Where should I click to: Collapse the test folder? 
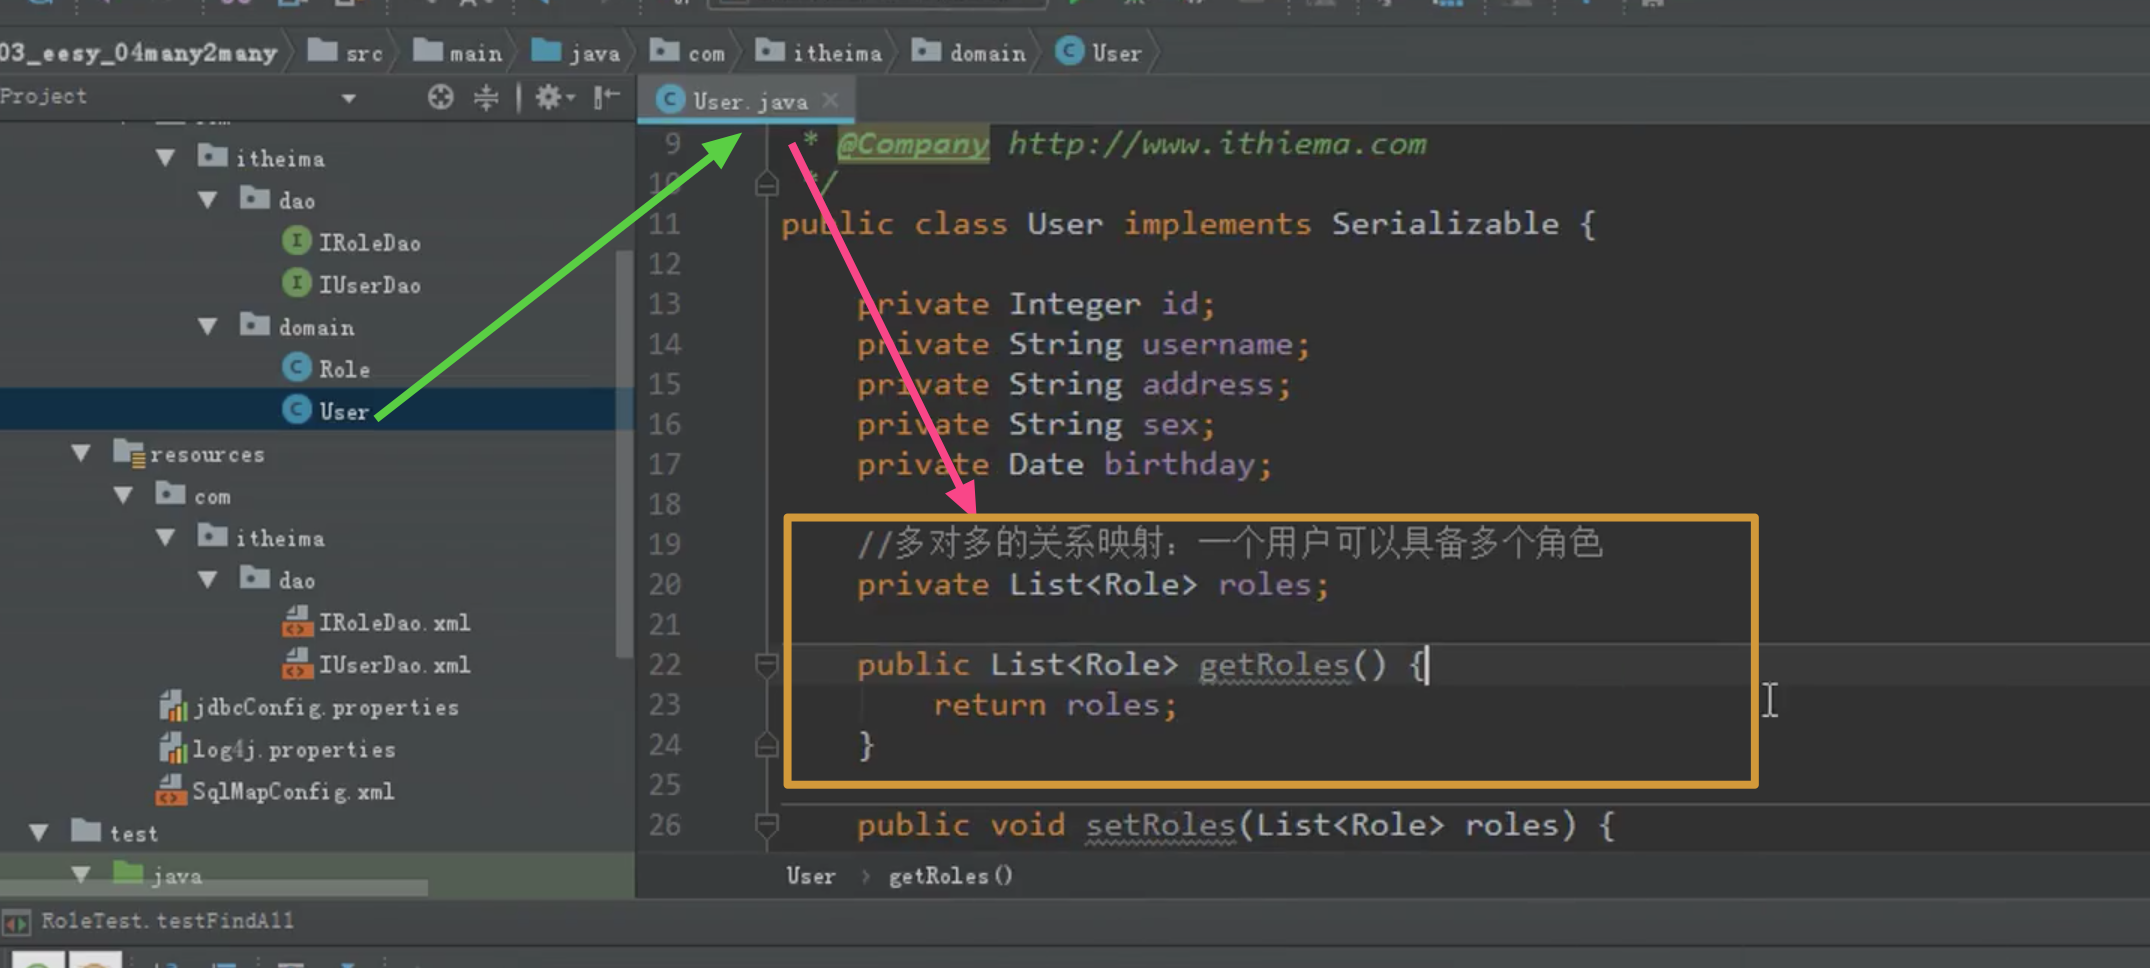39,833
